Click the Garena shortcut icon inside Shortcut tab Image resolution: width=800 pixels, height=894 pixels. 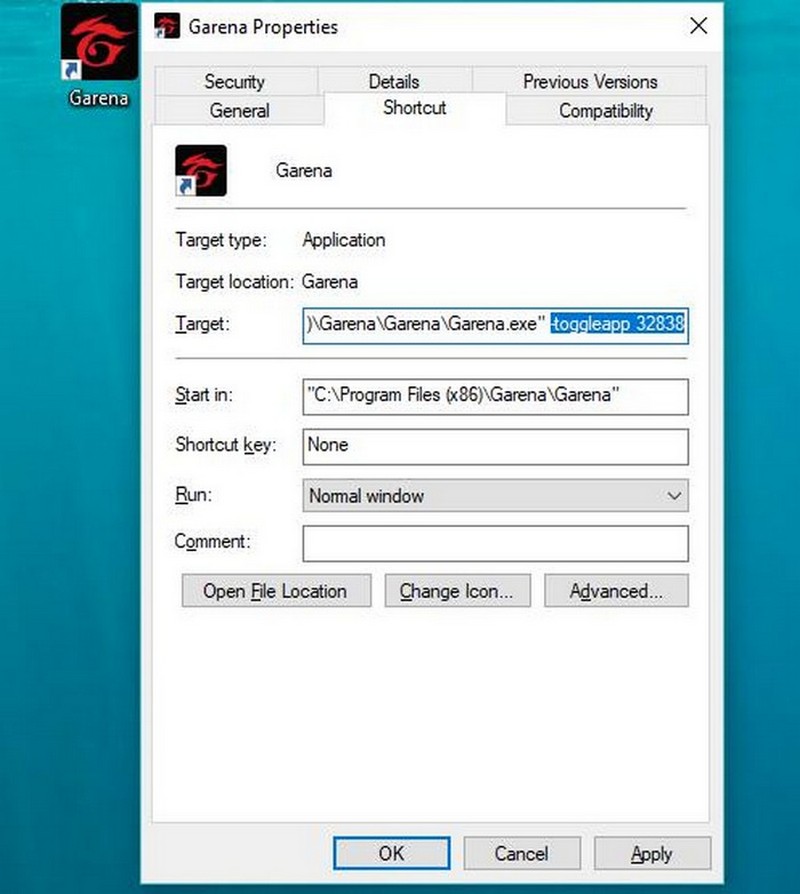201,170
